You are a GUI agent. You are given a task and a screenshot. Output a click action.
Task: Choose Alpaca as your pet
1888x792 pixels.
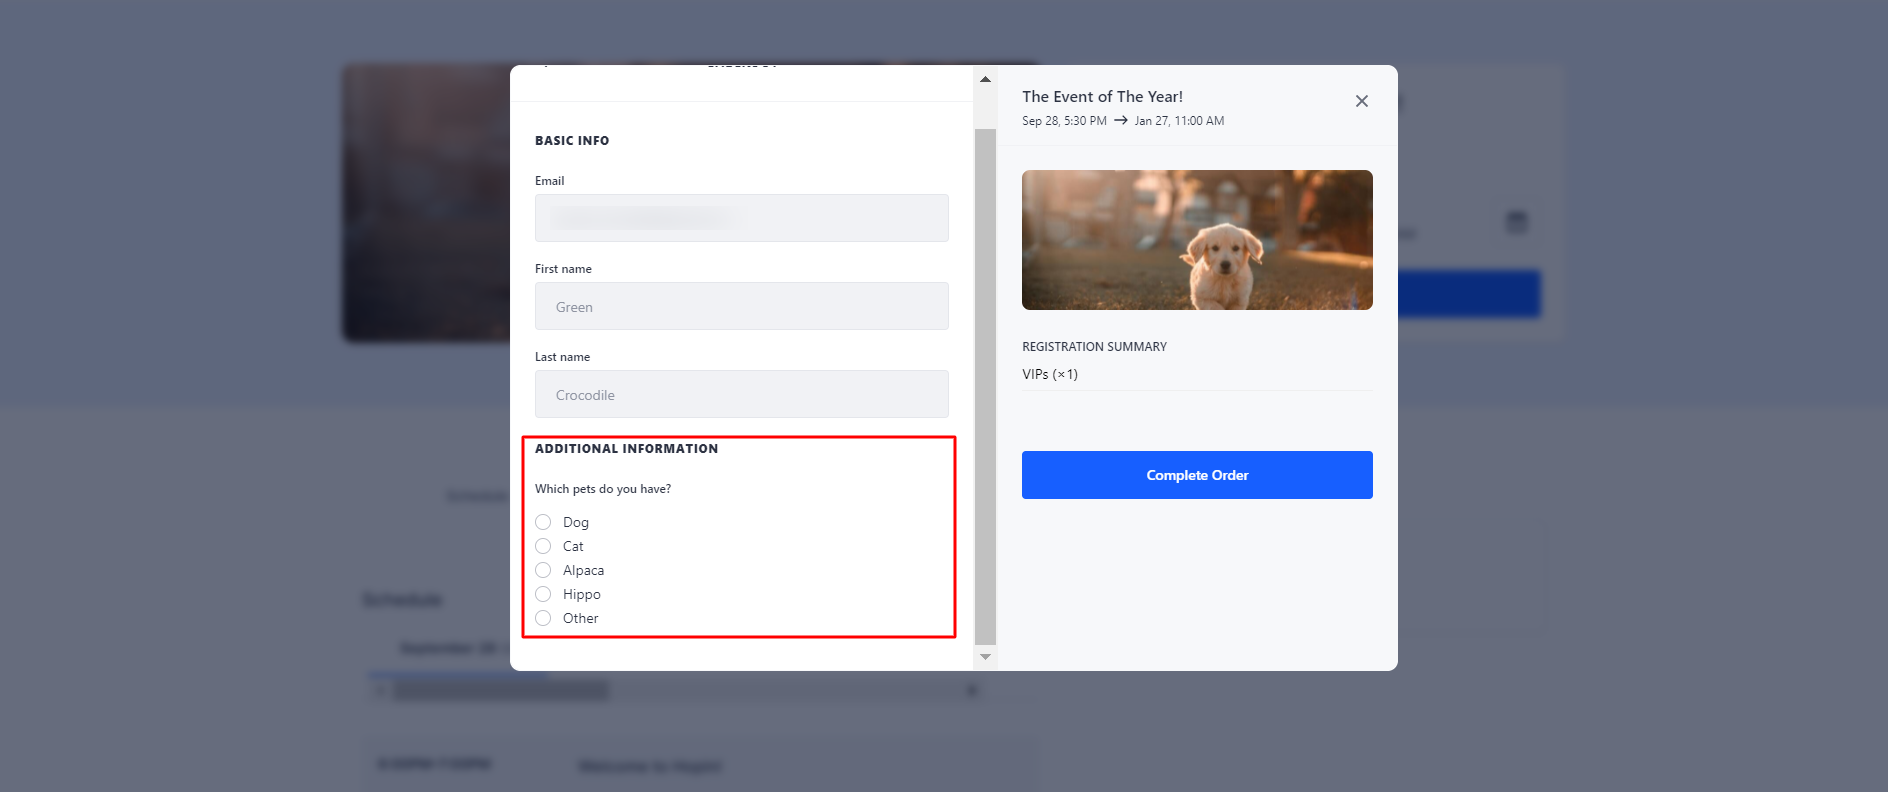coord(543,570)
